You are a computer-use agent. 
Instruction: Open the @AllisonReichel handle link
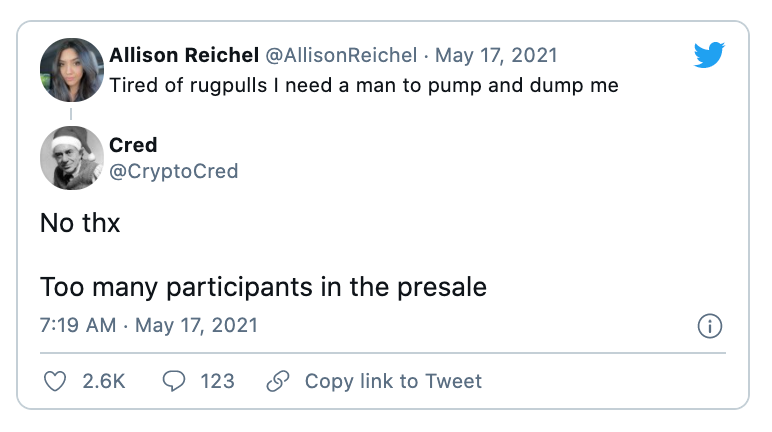click(x=340, y=55)
